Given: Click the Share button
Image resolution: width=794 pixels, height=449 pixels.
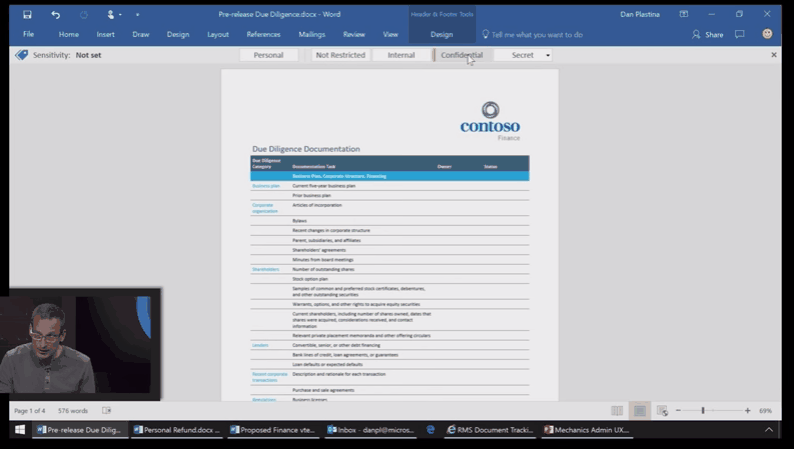Looking at the screenshot, I should pyautogui.click(x=708, y=34).
